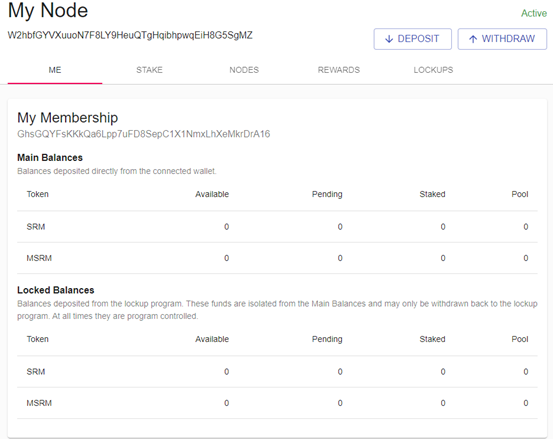Switch to the ME tab
Screen dimensions: 553x439
(55, 70)
